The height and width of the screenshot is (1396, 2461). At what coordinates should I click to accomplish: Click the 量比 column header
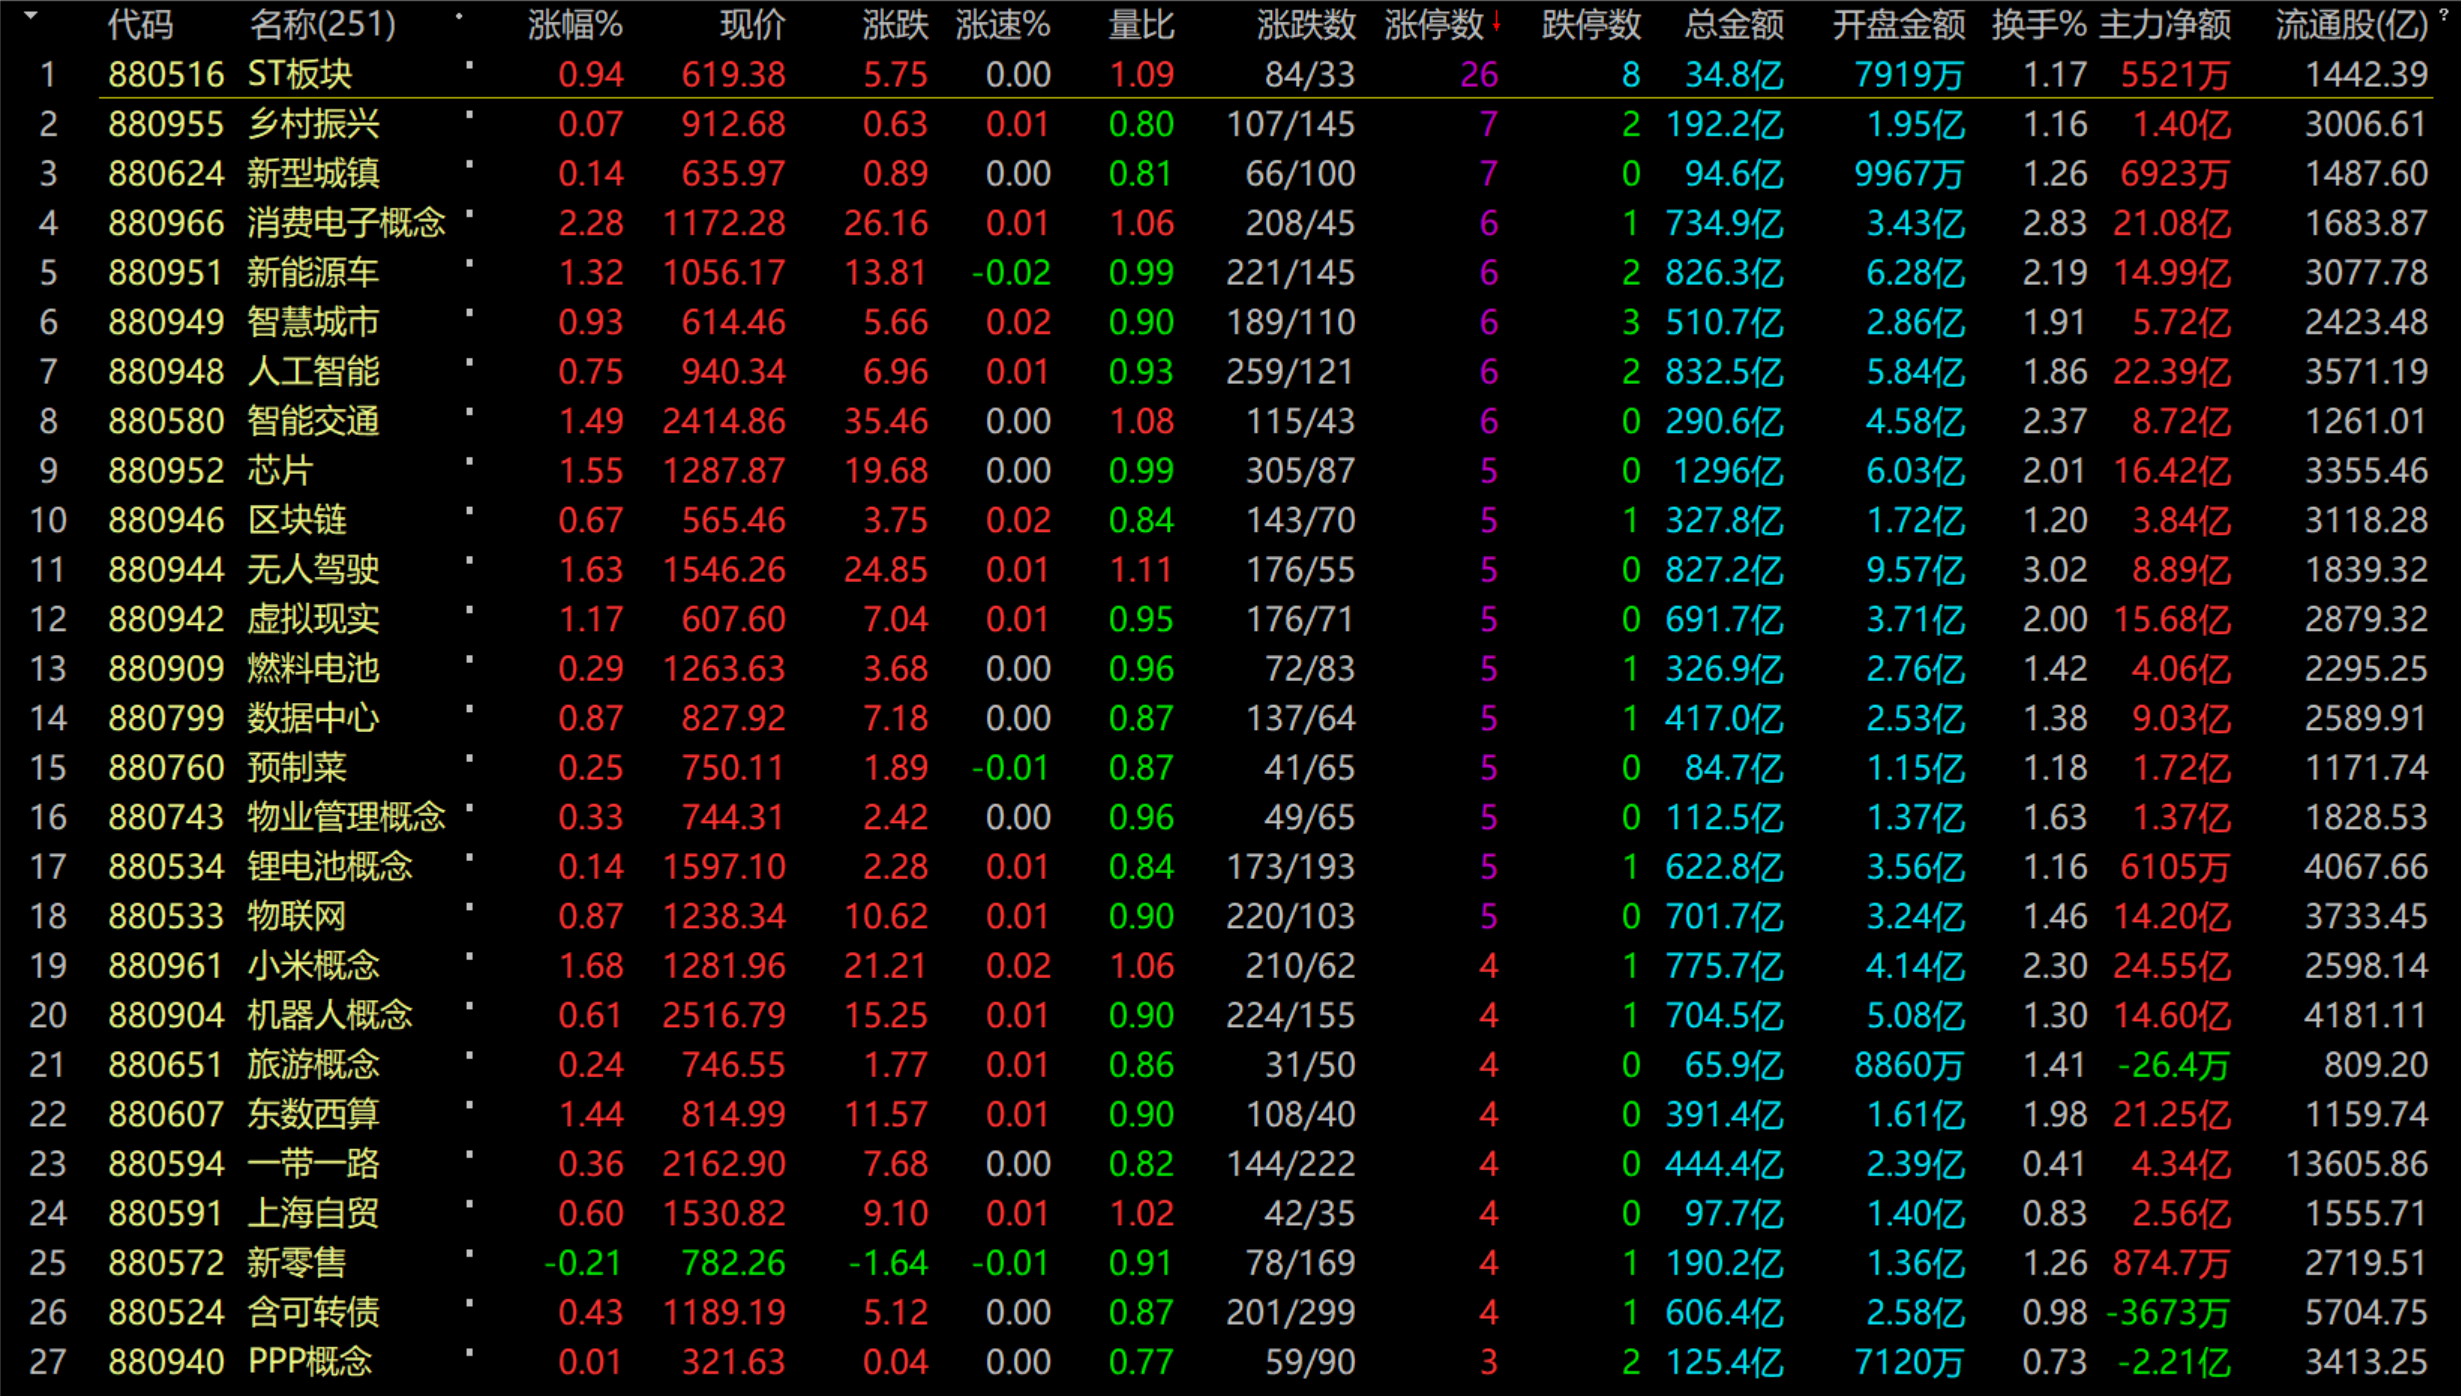click(x=1140, y=25)
